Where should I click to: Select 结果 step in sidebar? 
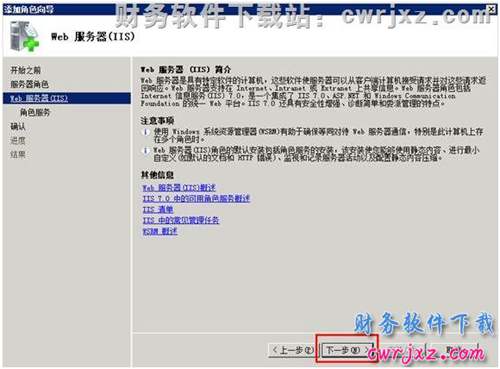coord(18,154)
